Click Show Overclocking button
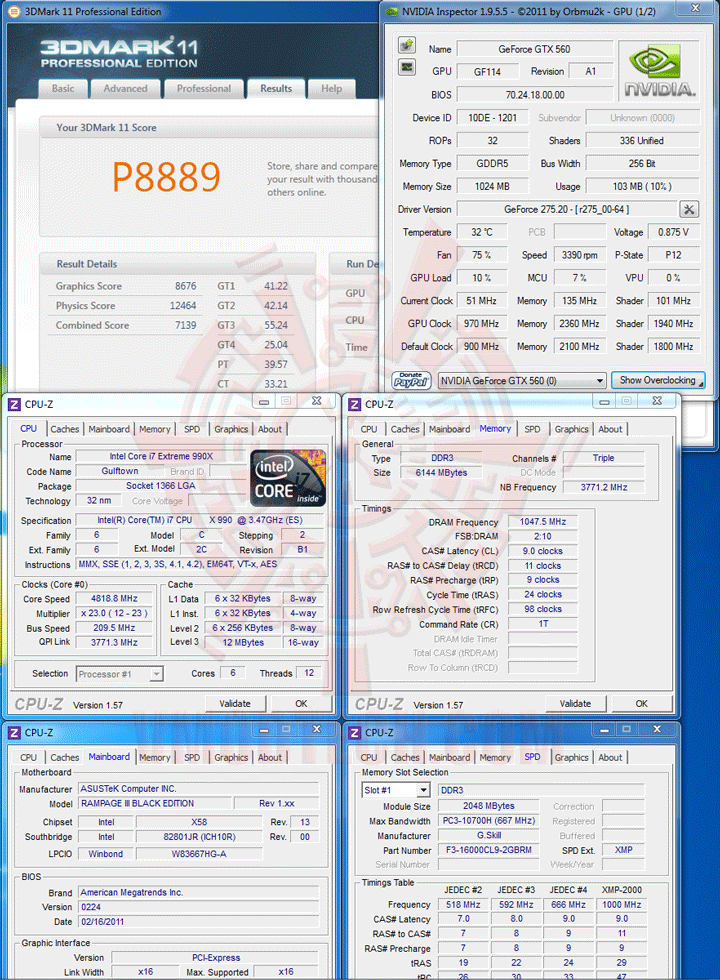The image size is (720, 980). click(658, 380)
